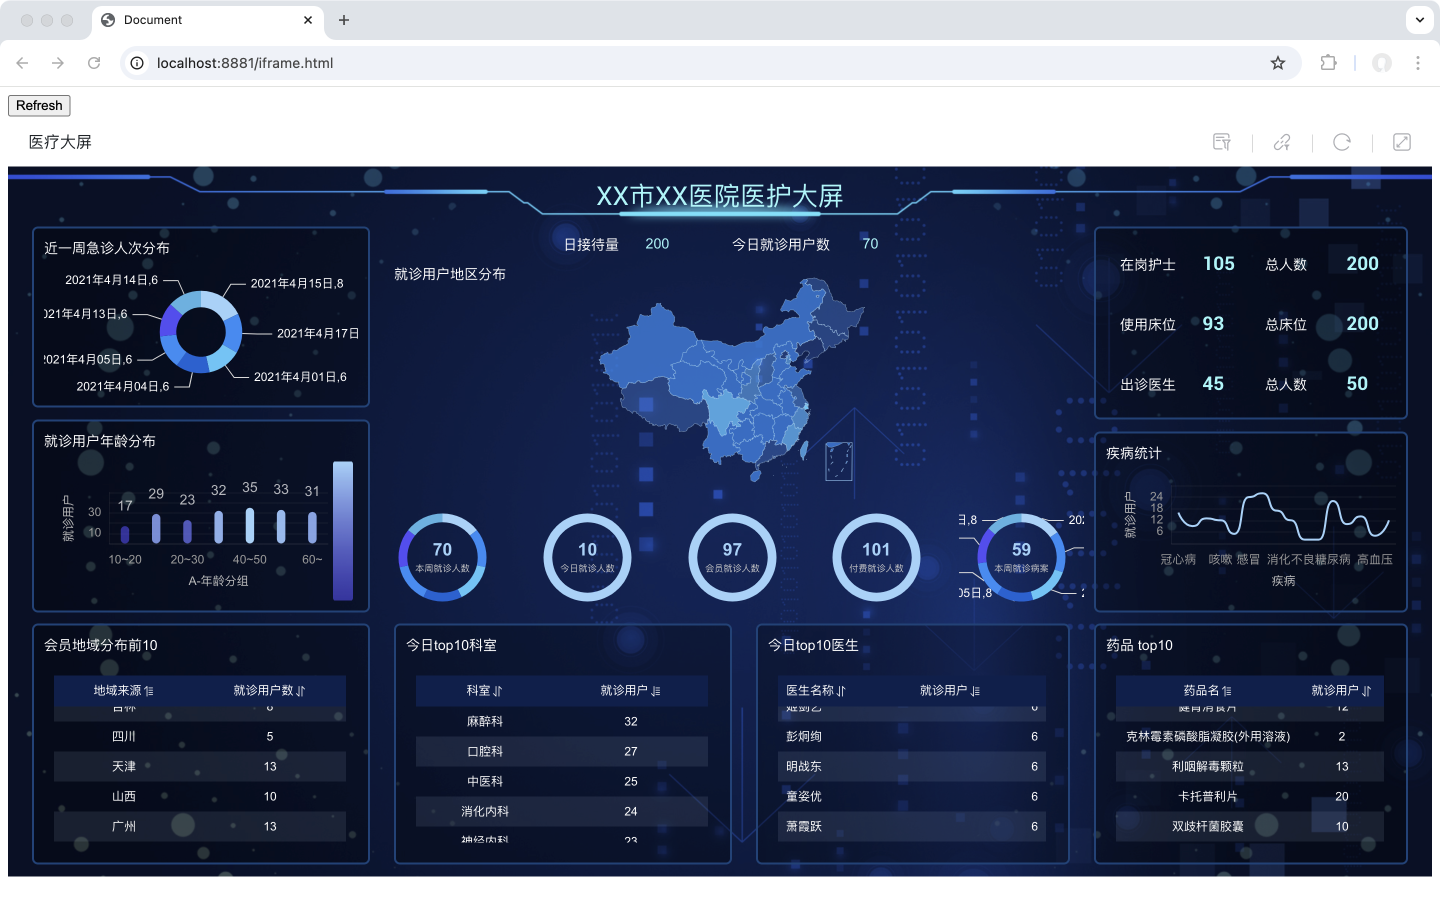Click the circular reload icon beside fullscreen
The height and width of the screenshot is (900, 1440).
click(1342, 142)
